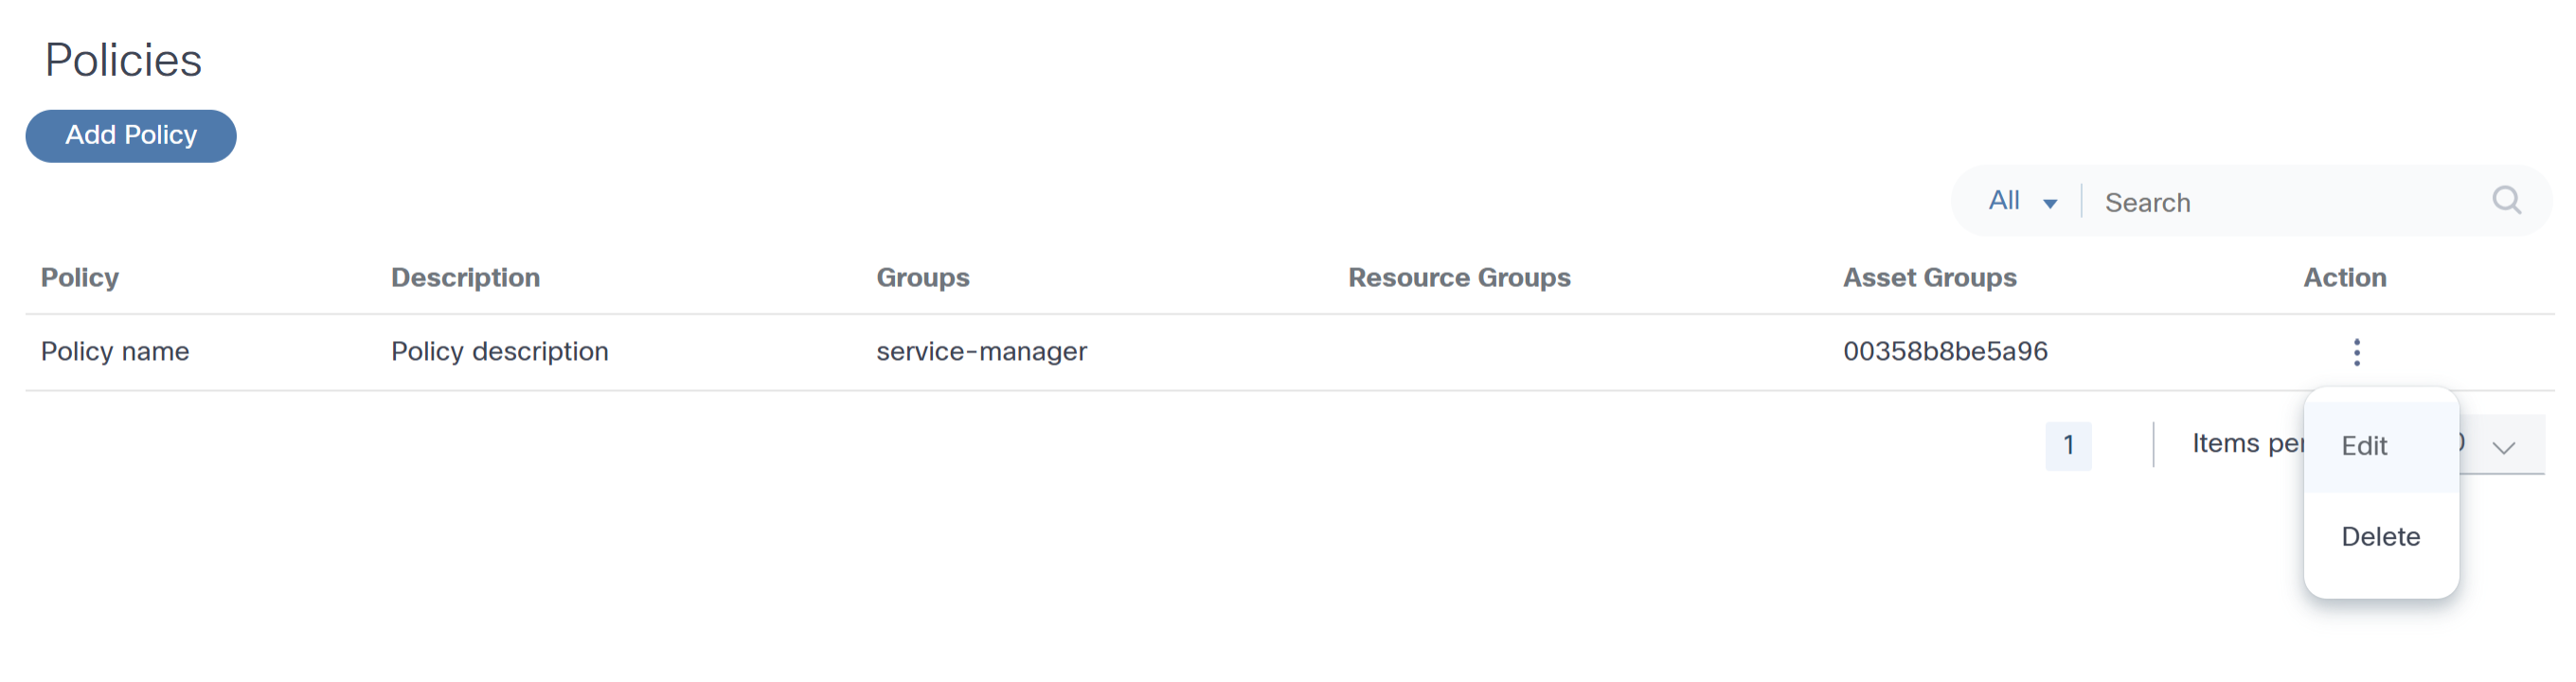Select the 'Policy name' row cell
The width and height of the screenshot is (2576, 682).
coord(115,352)
